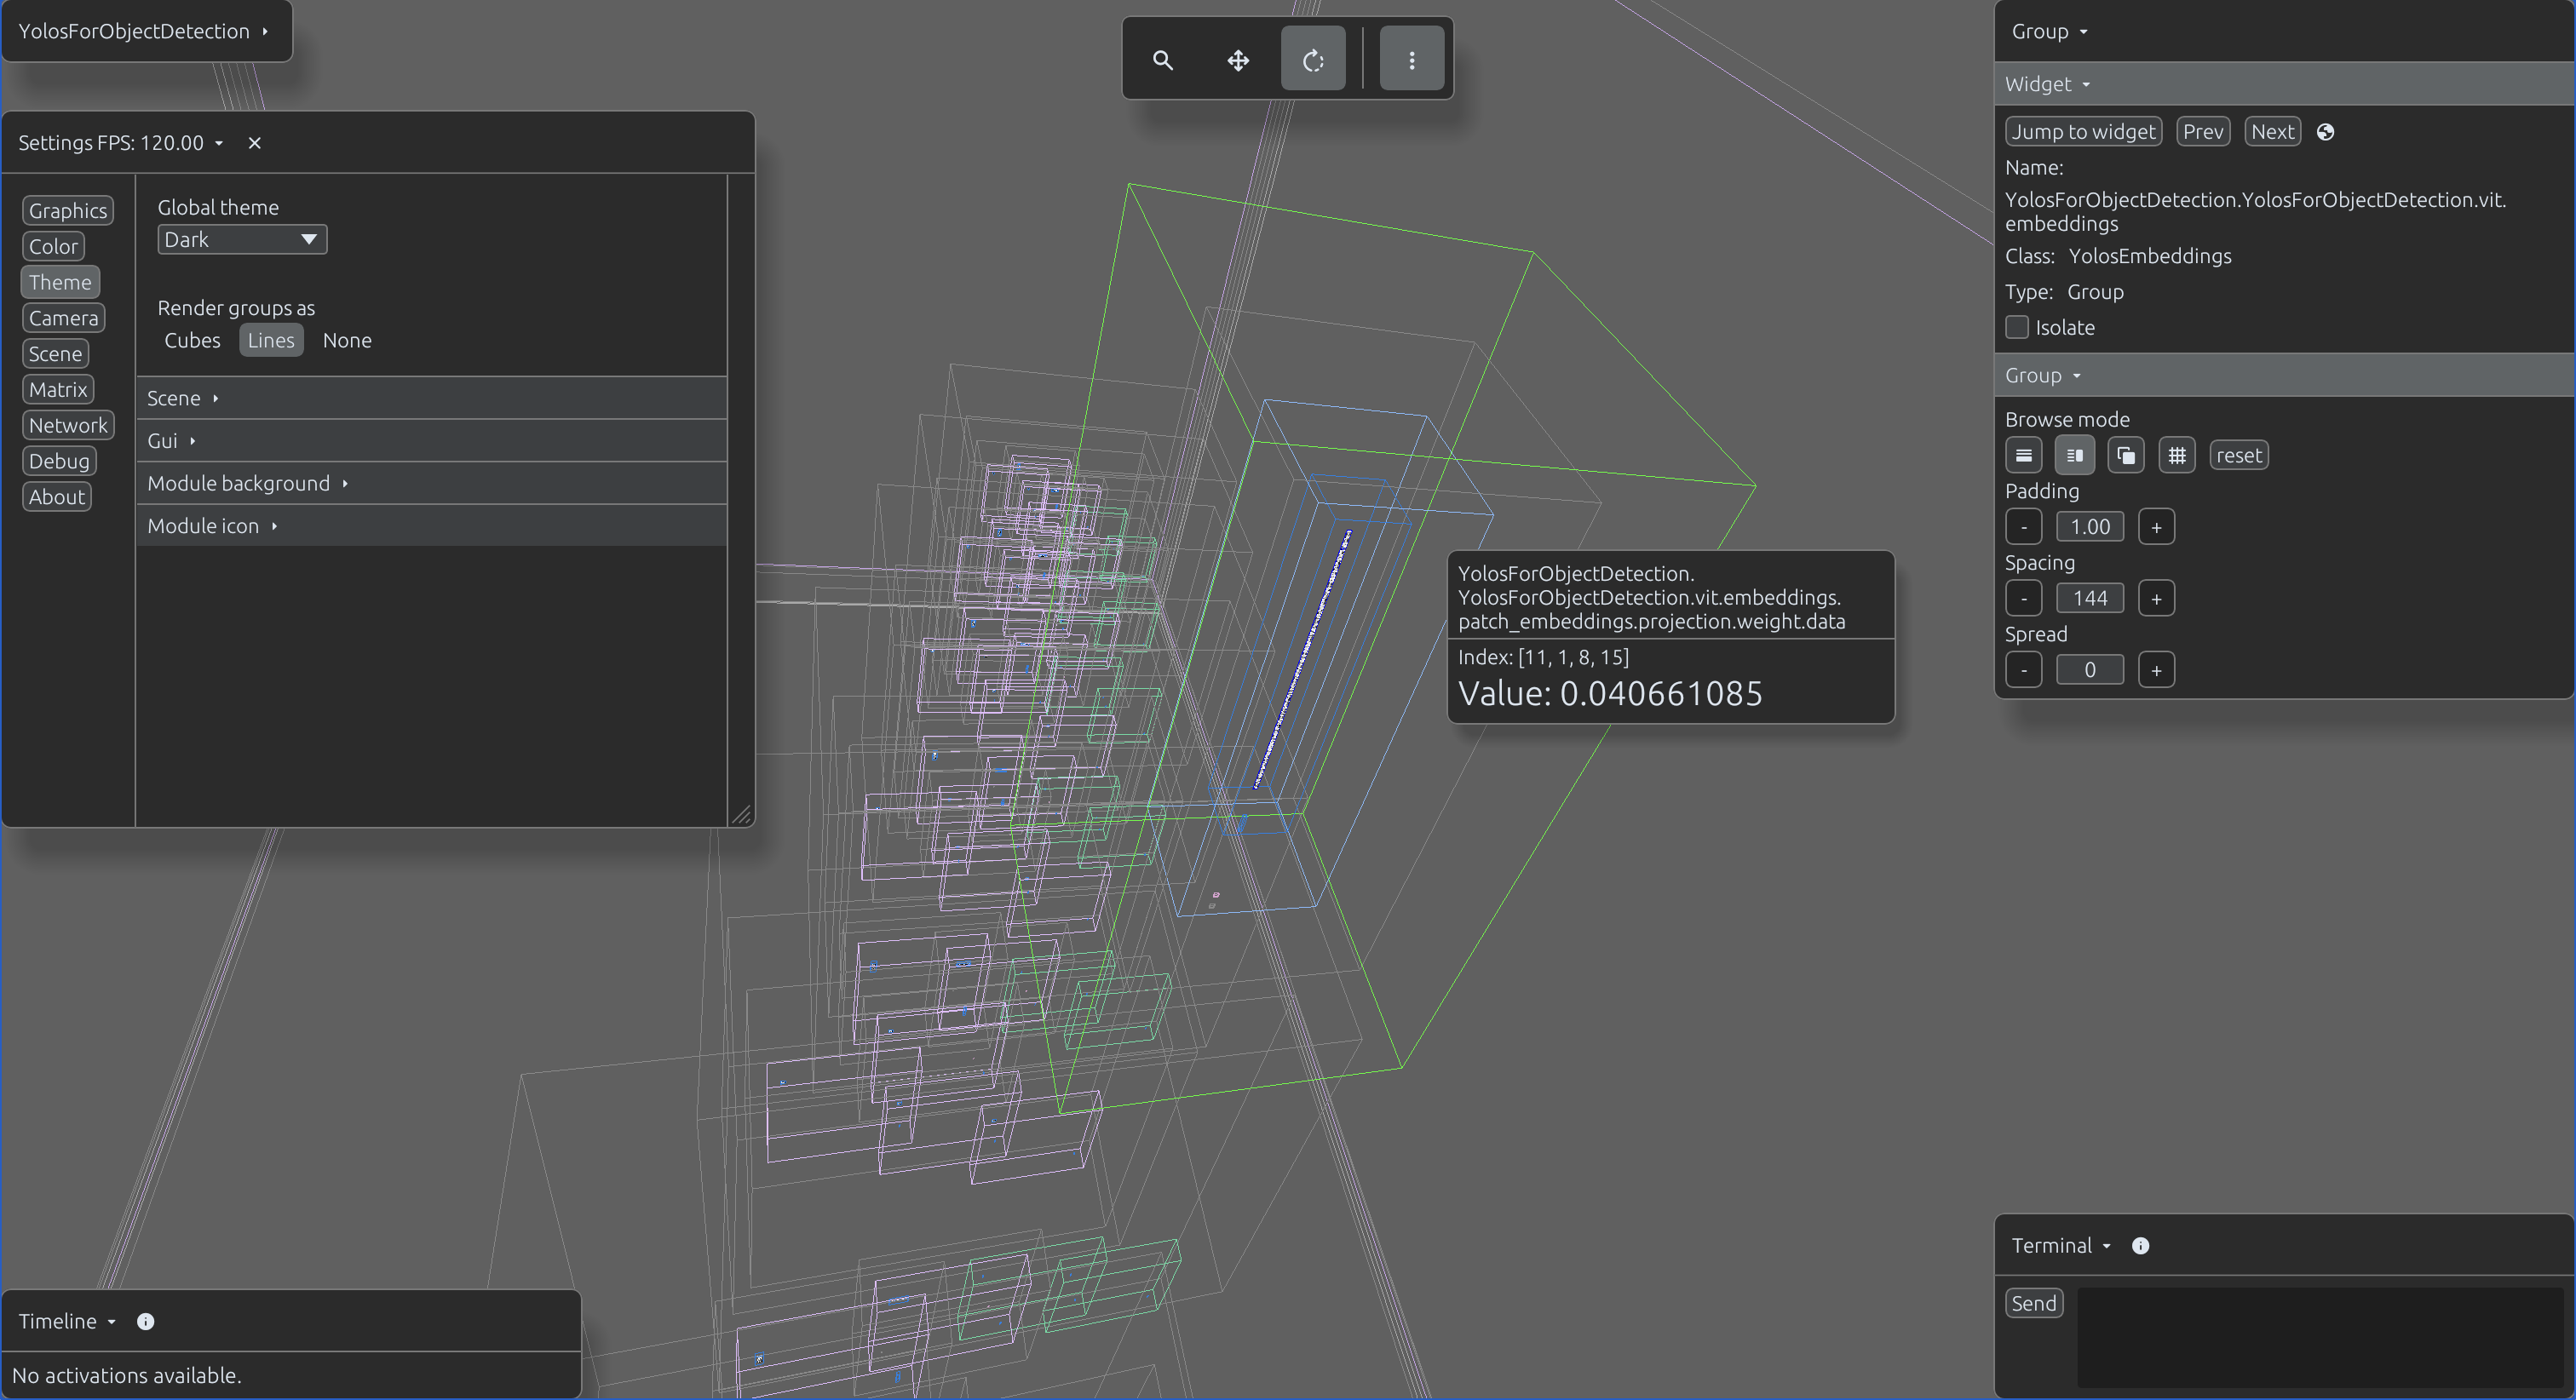Switch to the Camera settings tab

pyautogui.click(x=63, y=318)
